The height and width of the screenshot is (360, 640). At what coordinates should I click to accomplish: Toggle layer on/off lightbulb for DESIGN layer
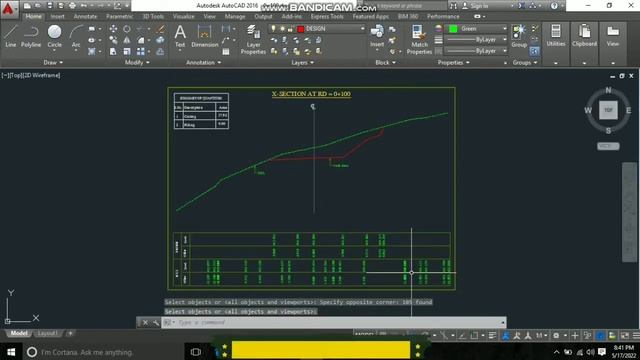click(x=273, y=29)
